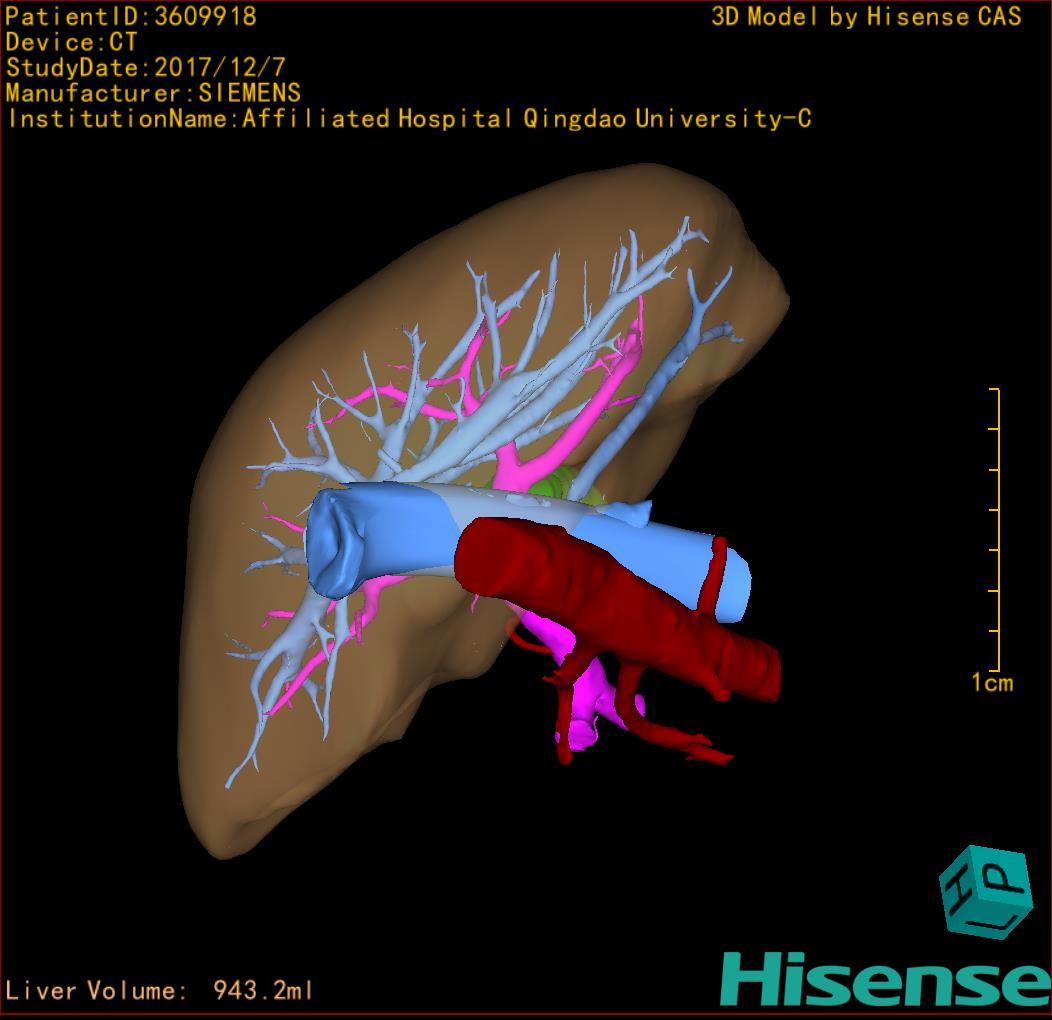Viewport: 1052px width, 1020px height.
Task: Click the yellow scale ruler
Action: tap(997, 530)
